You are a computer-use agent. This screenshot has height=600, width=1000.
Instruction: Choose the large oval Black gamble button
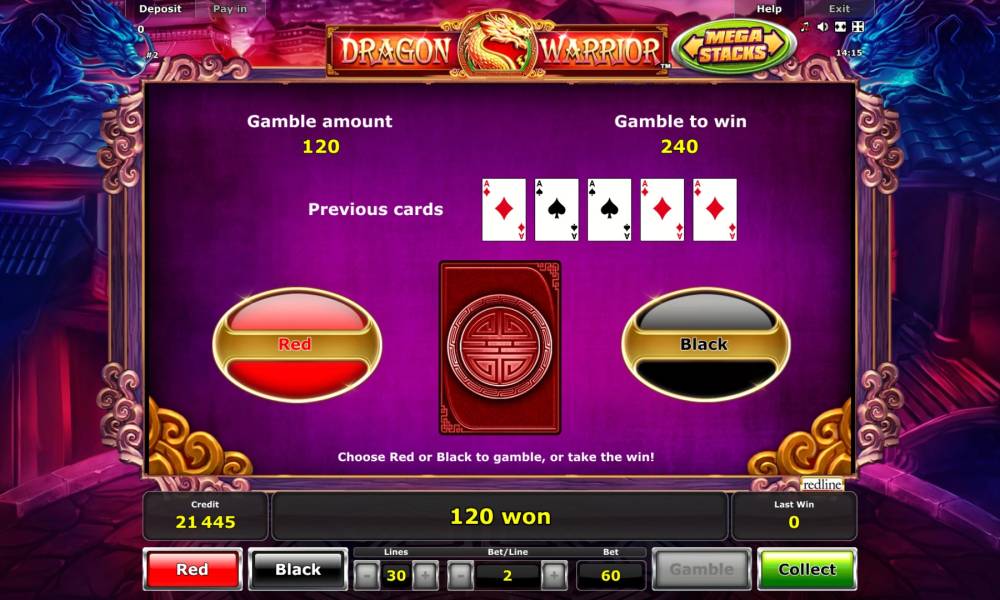point(705,344)
